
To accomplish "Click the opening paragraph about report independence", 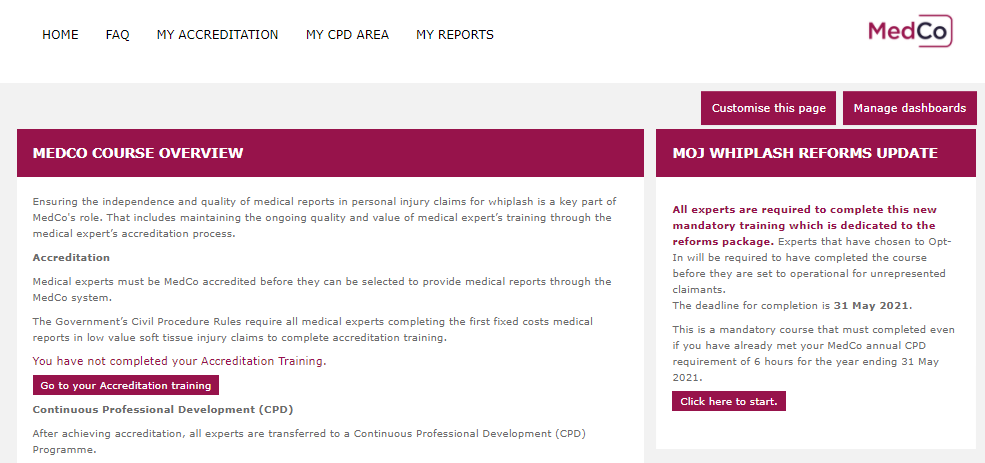I will point(324,217).
